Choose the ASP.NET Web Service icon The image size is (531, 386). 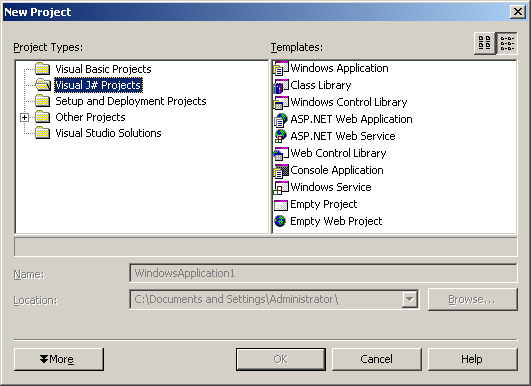tap(281, 136)
